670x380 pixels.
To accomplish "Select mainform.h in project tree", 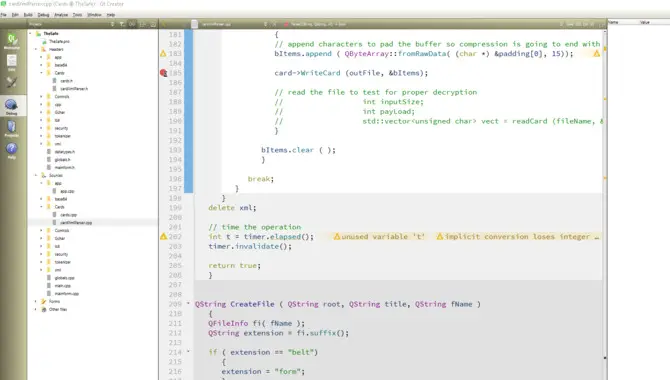I will click(x=65, y=168).
